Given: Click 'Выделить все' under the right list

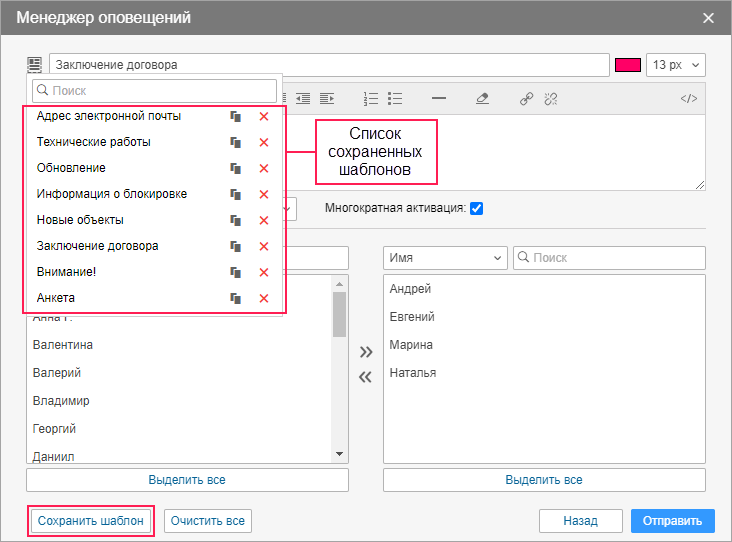Looking at the screenshot, I should point(544,480).
